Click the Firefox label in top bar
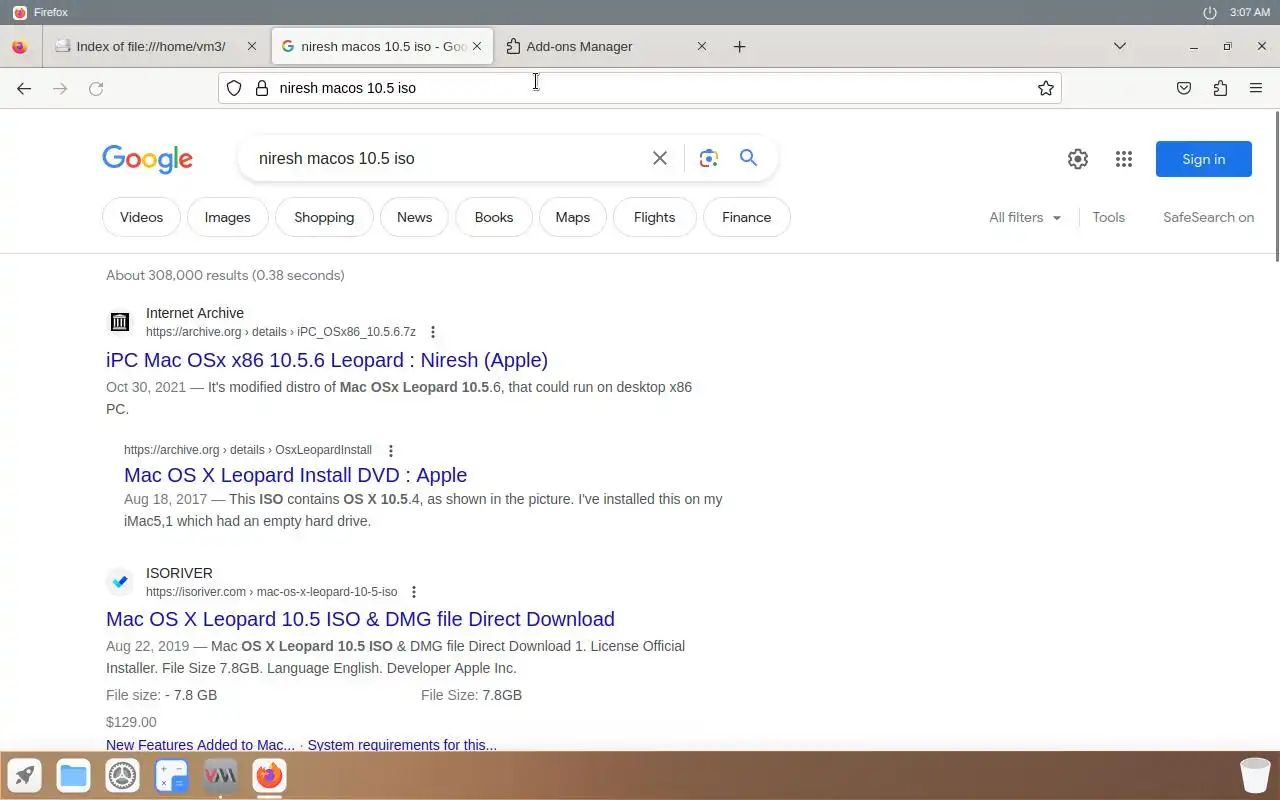Screen dimensions: 1280x800 click(x=51, y=12)
